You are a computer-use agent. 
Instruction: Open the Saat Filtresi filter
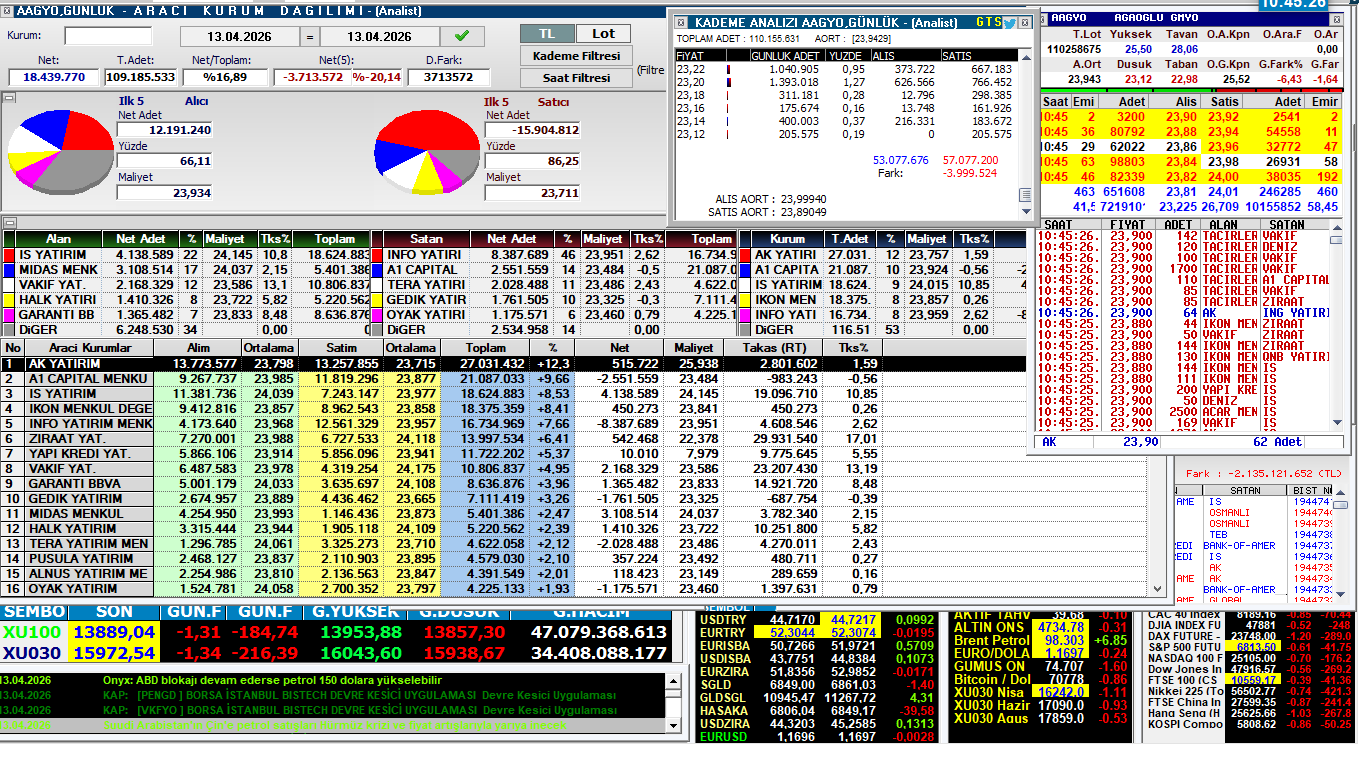pyautogui.click(x=575, y=78)
